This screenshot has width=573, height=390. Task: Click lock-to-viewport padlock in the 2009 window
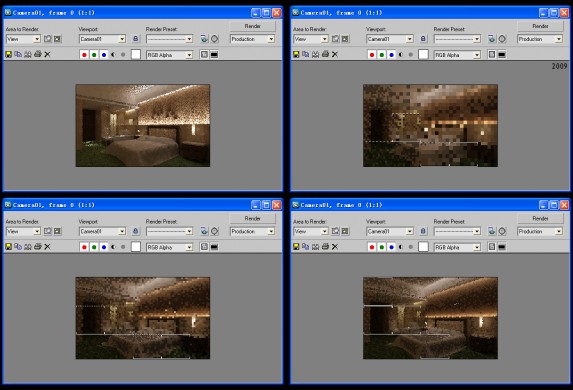coord(423,39)
